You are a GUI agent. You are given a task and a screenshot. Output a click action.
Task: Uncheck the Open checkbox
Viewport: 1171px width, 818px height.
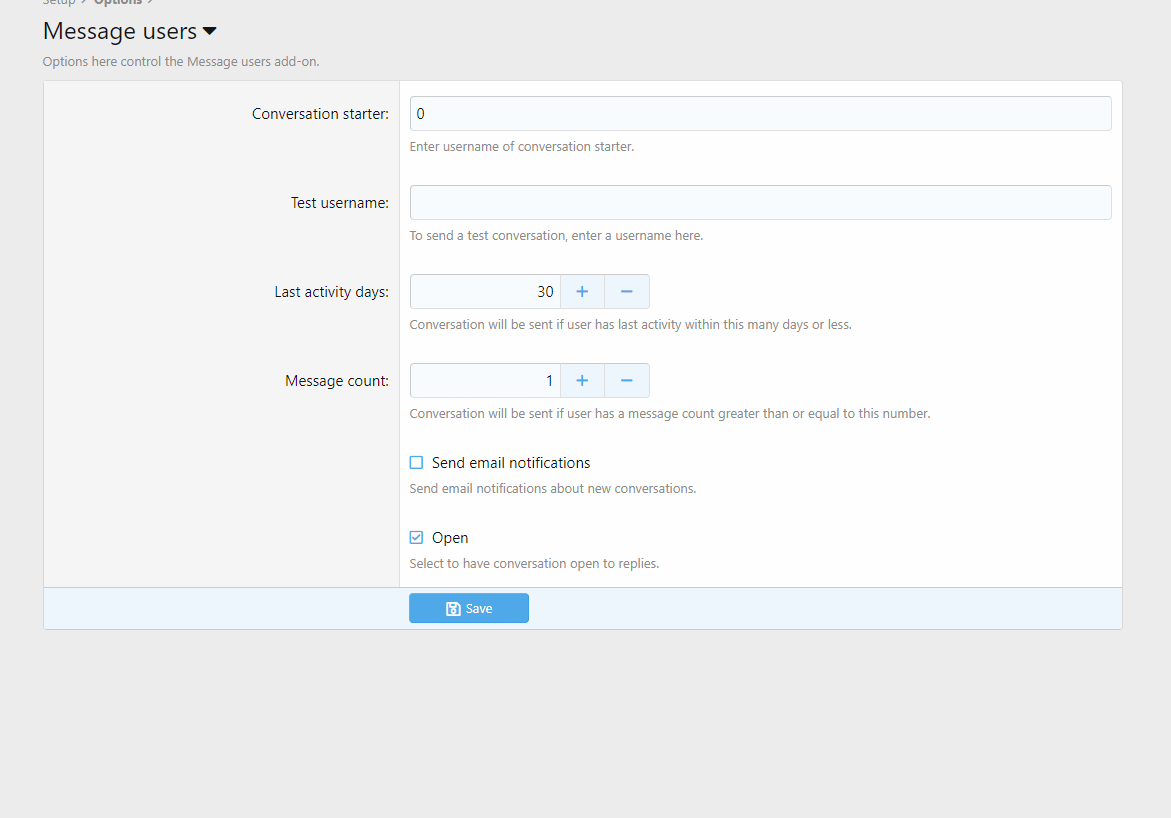coord(417,538)
